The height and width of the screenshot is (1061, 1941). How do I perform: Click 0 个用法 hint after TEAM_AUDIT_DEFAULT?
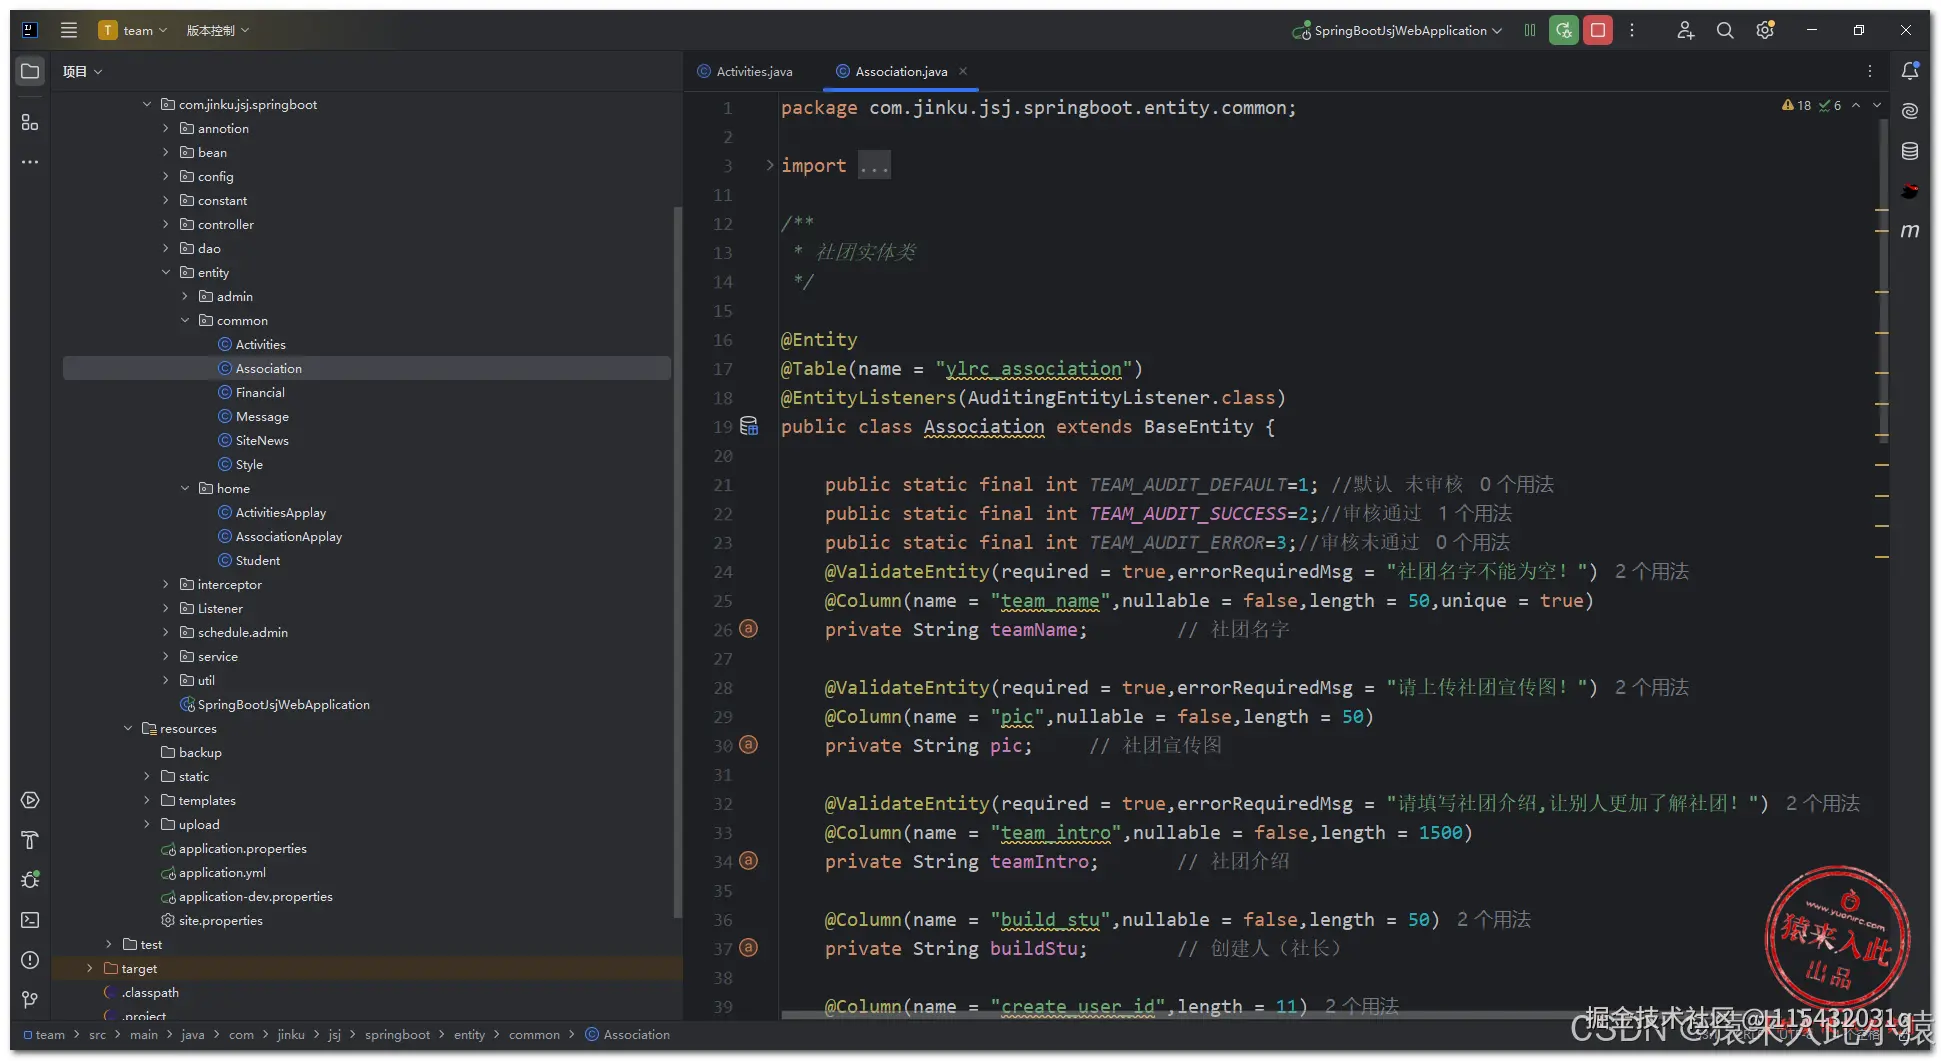coord(1517,484)
